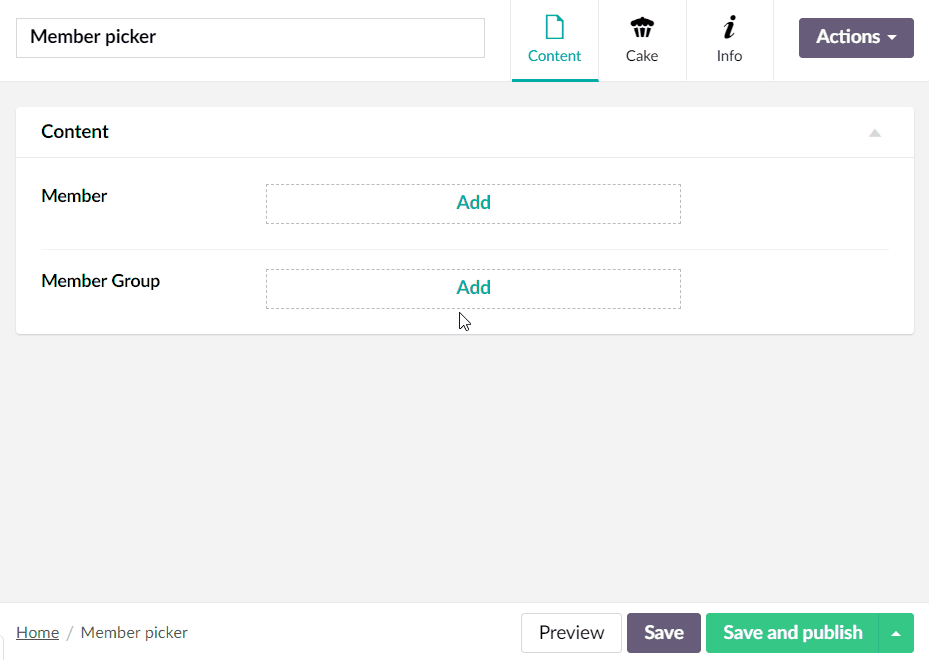The height and width of the screenshot is (660, 929).
Task: Save the document without publishing
Action: (x=663, y=632)
